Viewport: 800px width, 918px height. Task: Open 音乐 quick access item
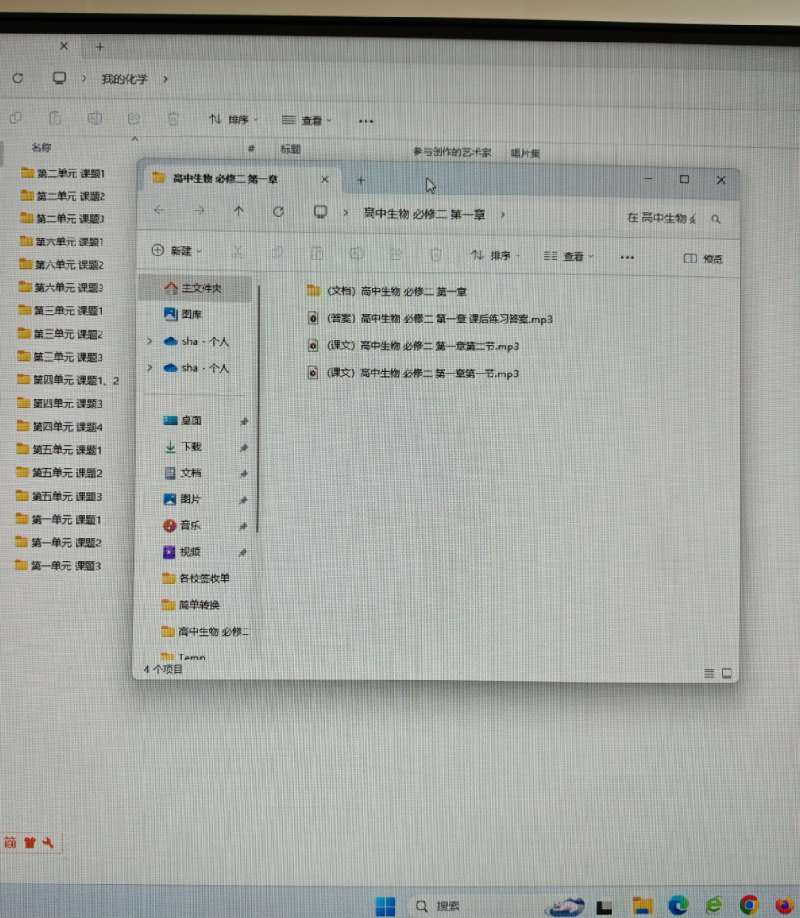coord(182,525)
